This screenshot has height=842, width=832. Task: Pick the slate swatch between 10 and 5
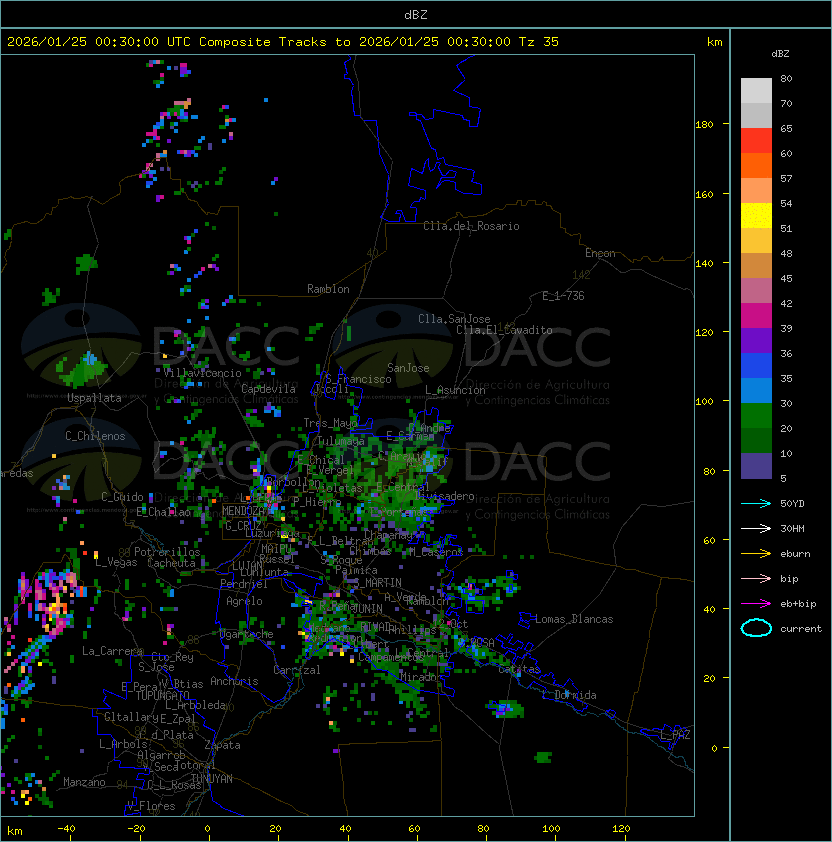click(756, 466)
